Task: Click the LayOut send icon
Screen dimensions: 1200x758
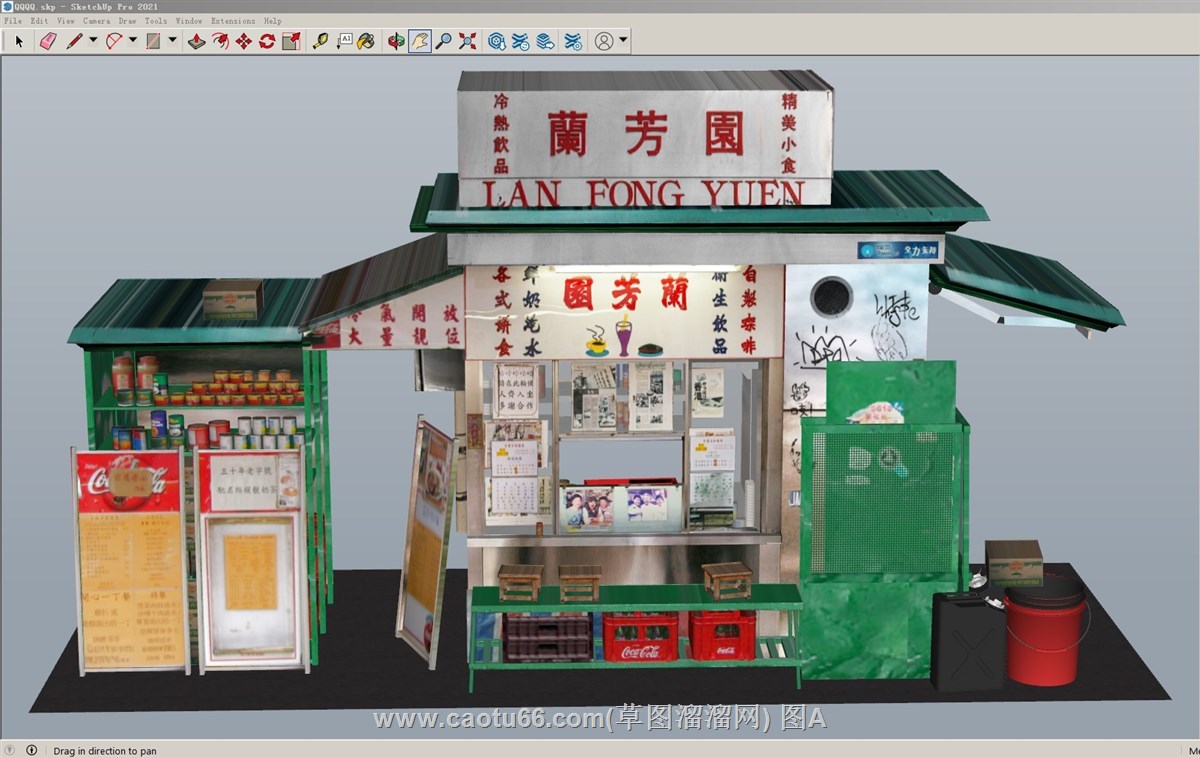Action: tap(545, 41)
